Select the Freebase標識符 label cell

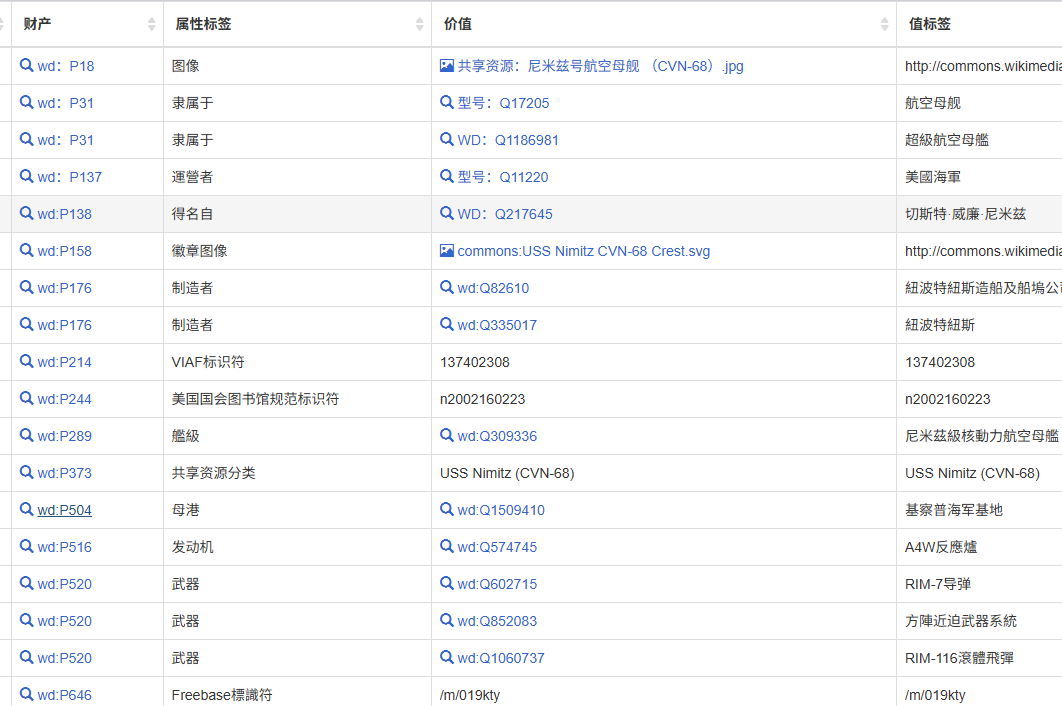tap(221, 695)
